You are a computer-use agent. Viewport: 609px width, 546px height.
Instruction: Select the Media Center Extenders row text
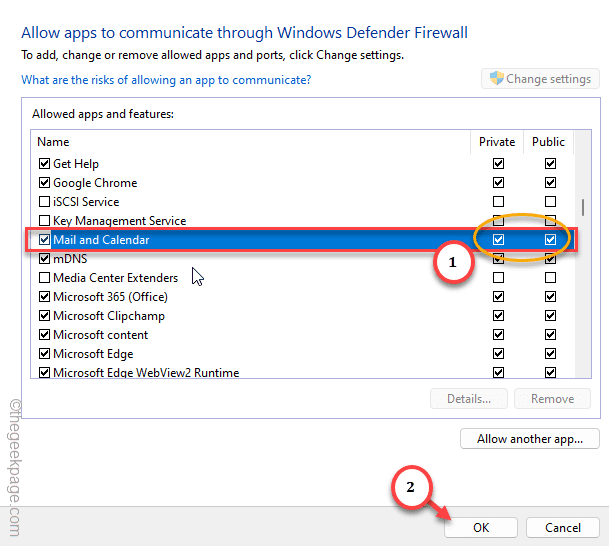[115, 278]
